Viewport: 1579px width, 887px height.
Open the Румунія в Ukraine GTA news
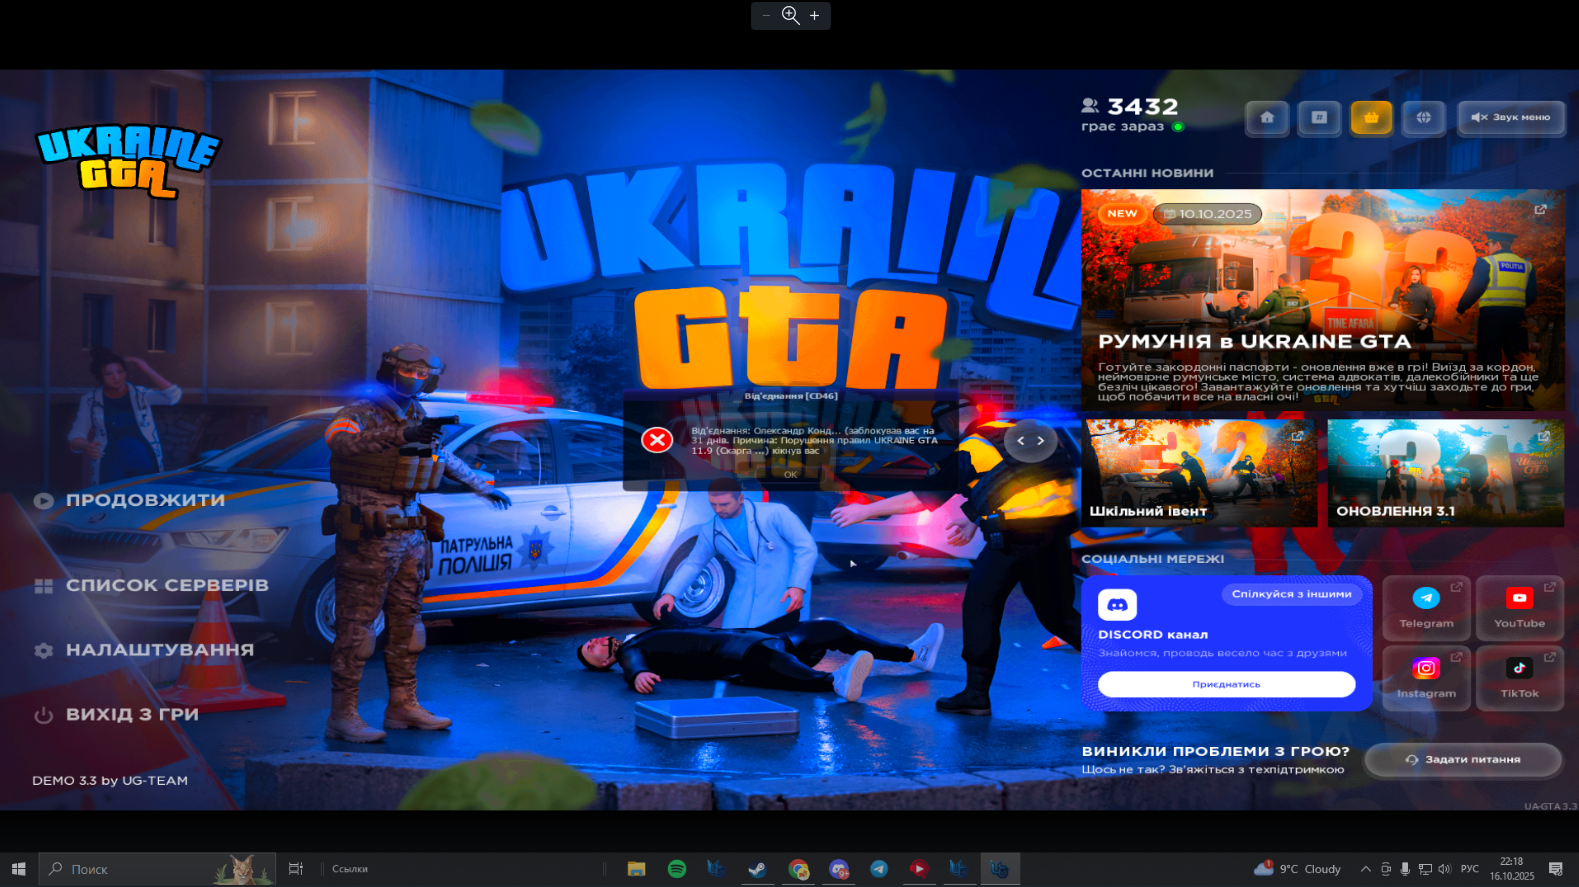(1322, 300)
